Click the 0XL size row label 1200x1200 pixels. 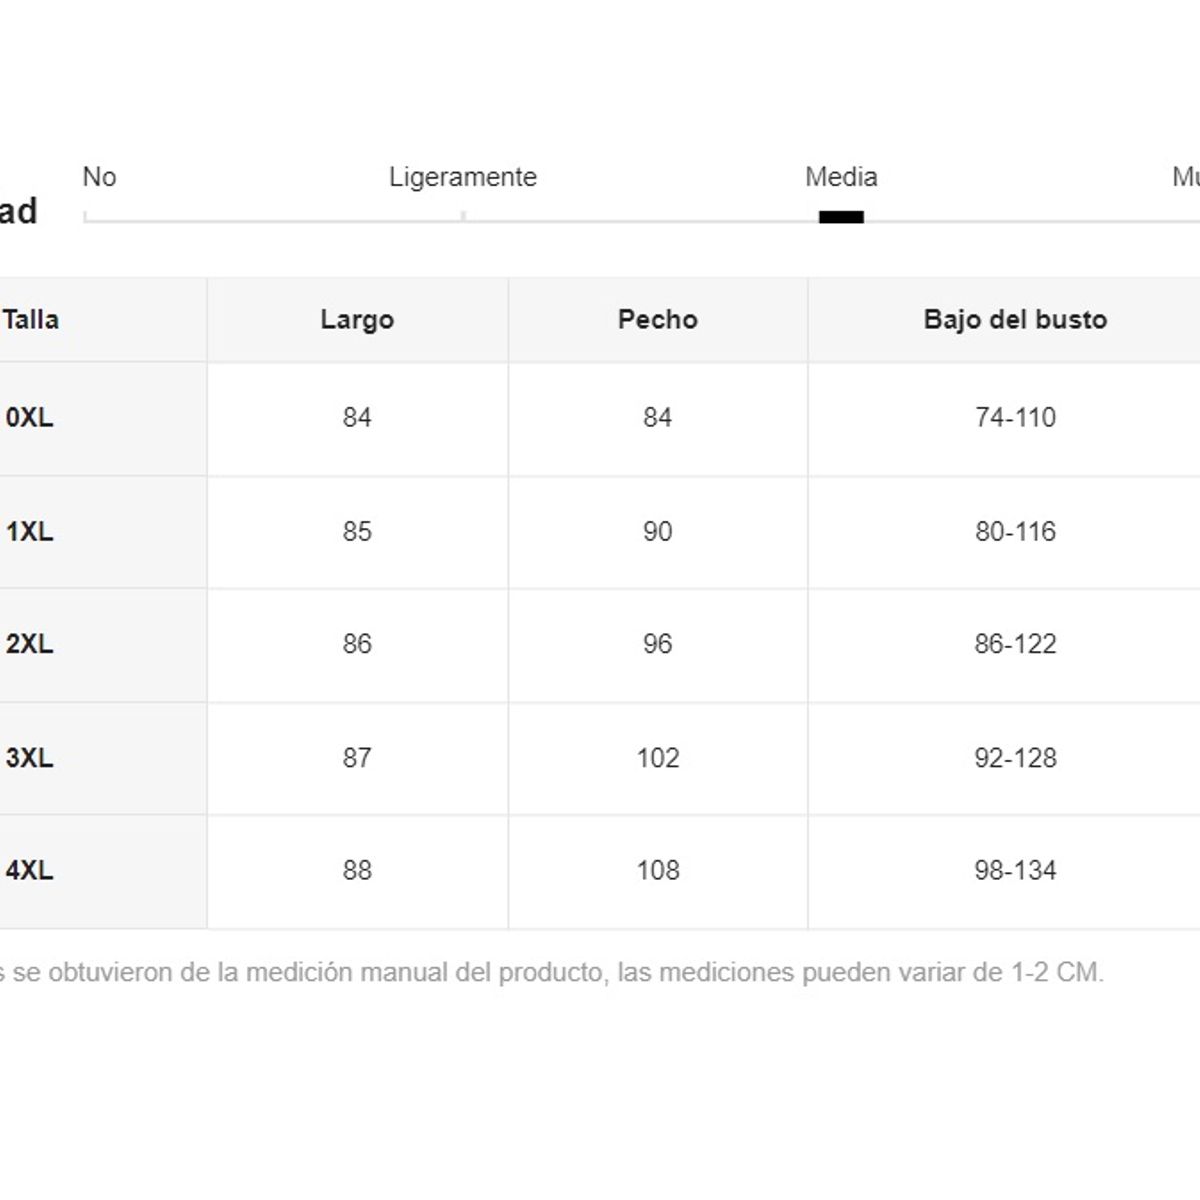tap(30, 418)
